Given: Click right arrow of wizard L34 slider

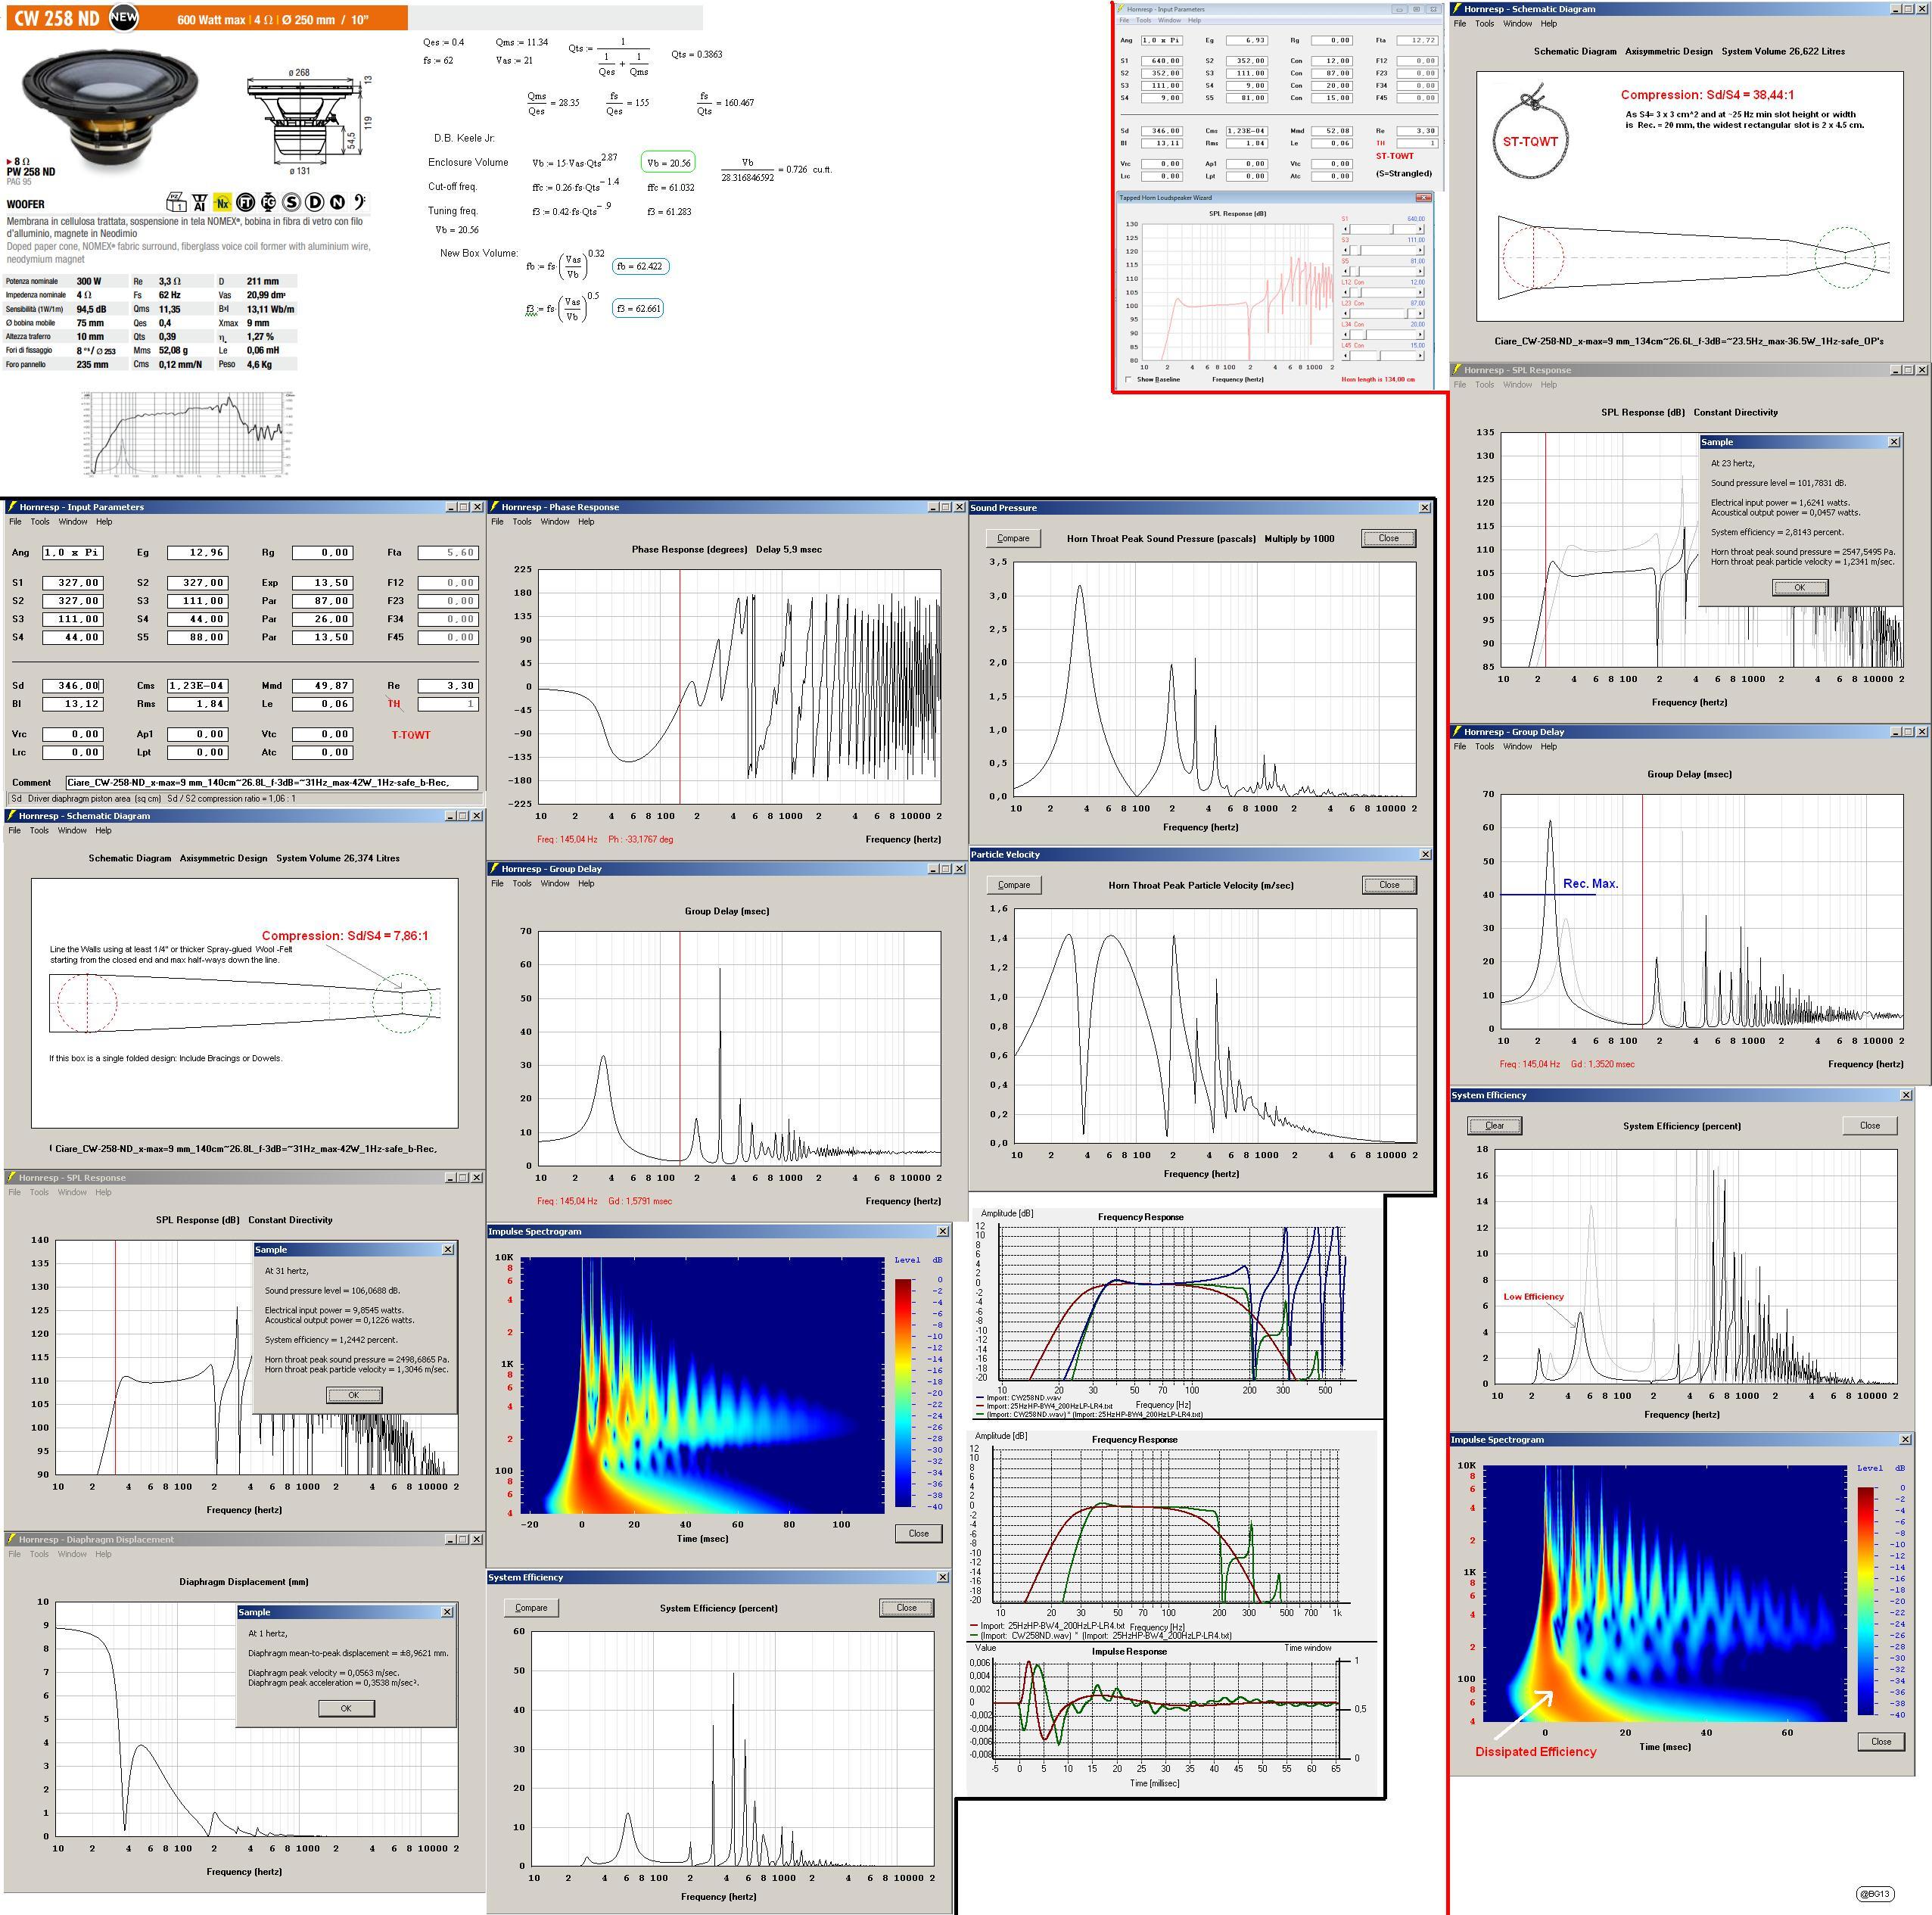Looking at the screenshot, I should 1420,334.
